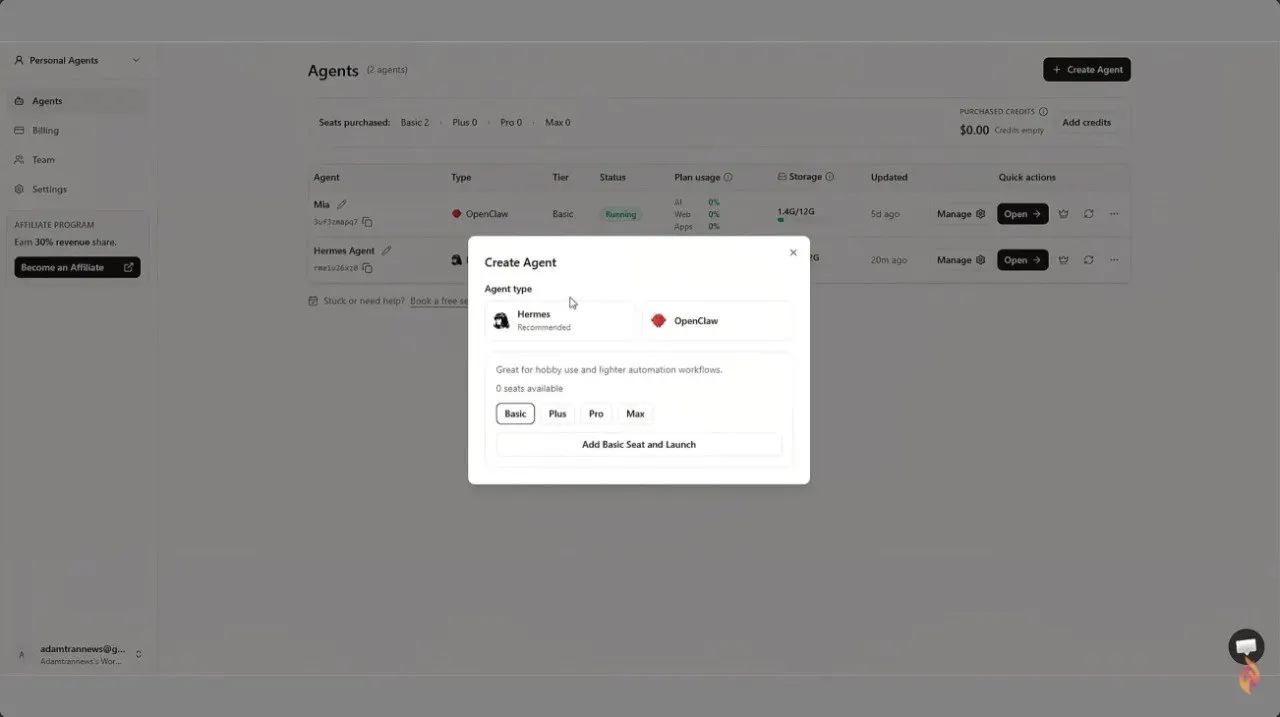
Task: Open Agents in the sidebar
Action: [x=77, y=101]
